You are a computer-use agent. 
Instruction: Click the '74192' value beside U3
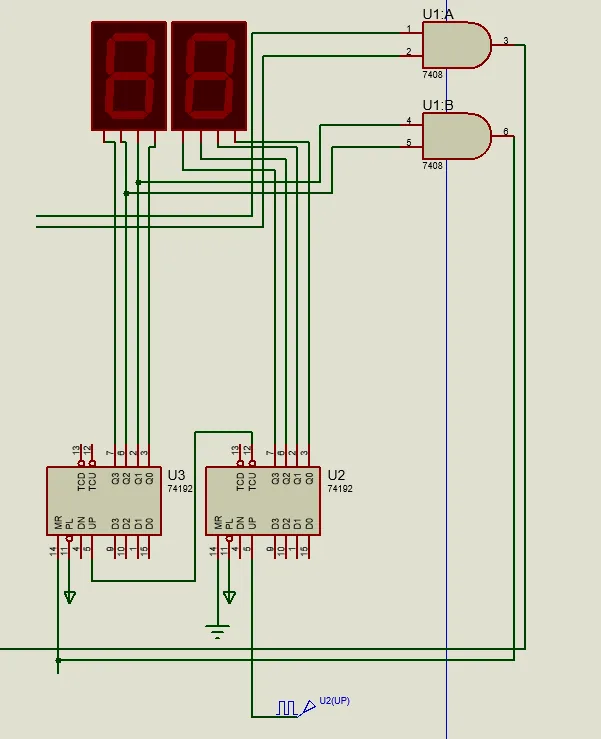click(x=180, y=489)
